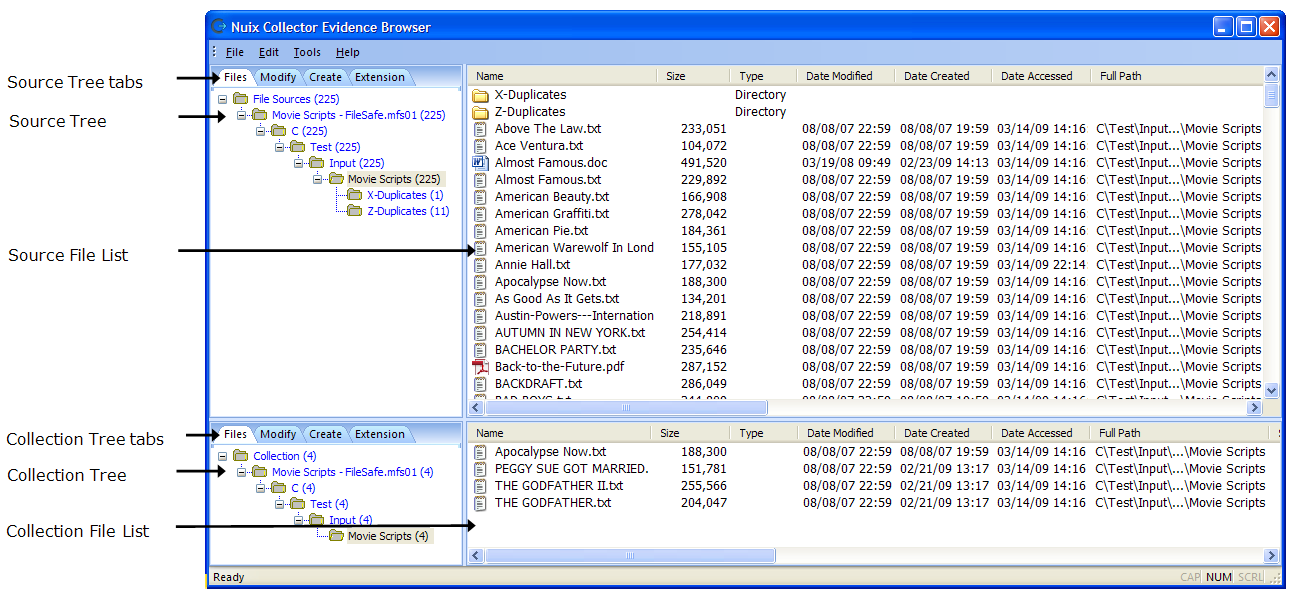Select Movie Scripts - FileSafe.mfs01 (225) tree node

(x=358, y=115)
